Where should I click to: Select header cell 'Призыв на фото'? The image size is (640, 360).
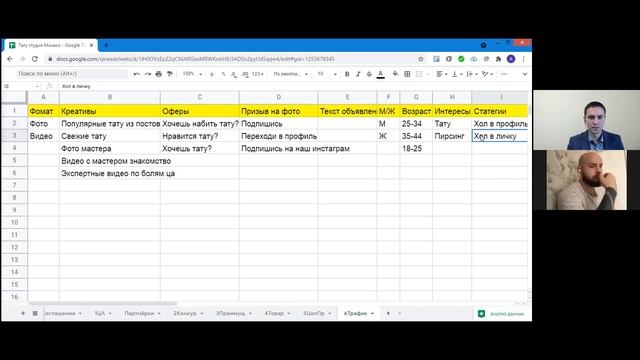point(278,111)
